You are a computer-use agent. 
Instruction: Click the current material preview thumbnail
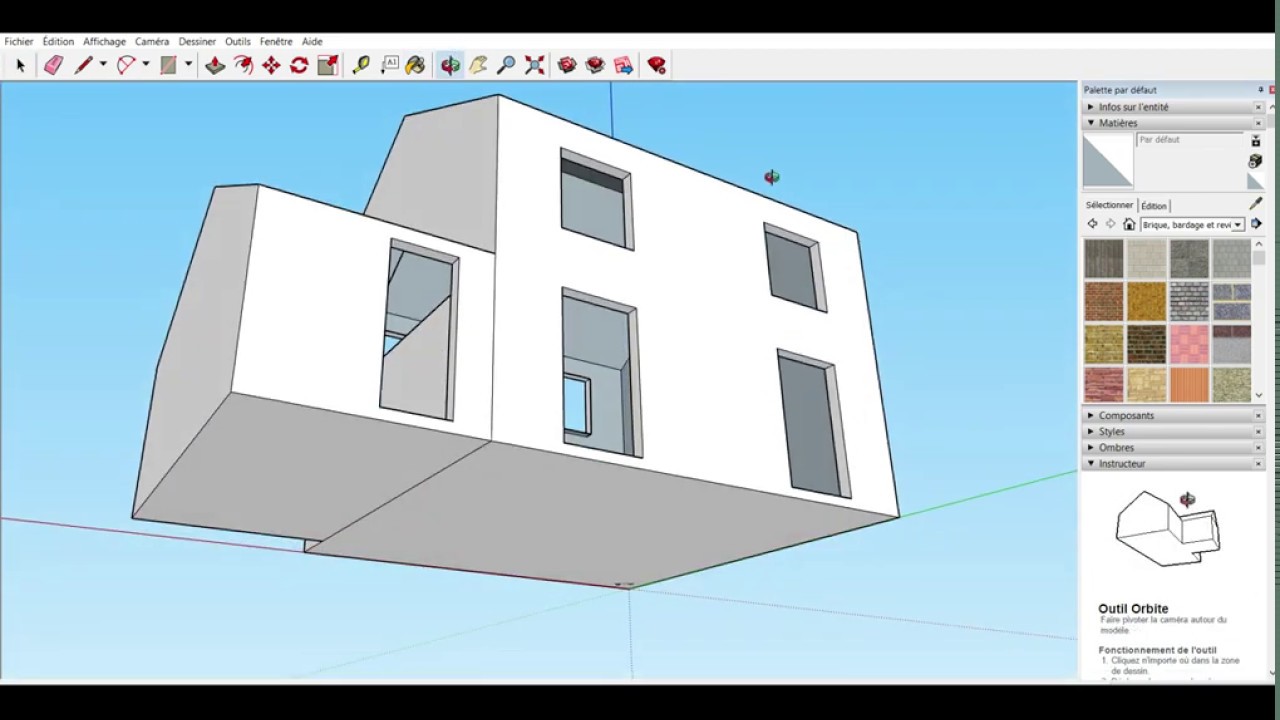[x=1108, y=161]
